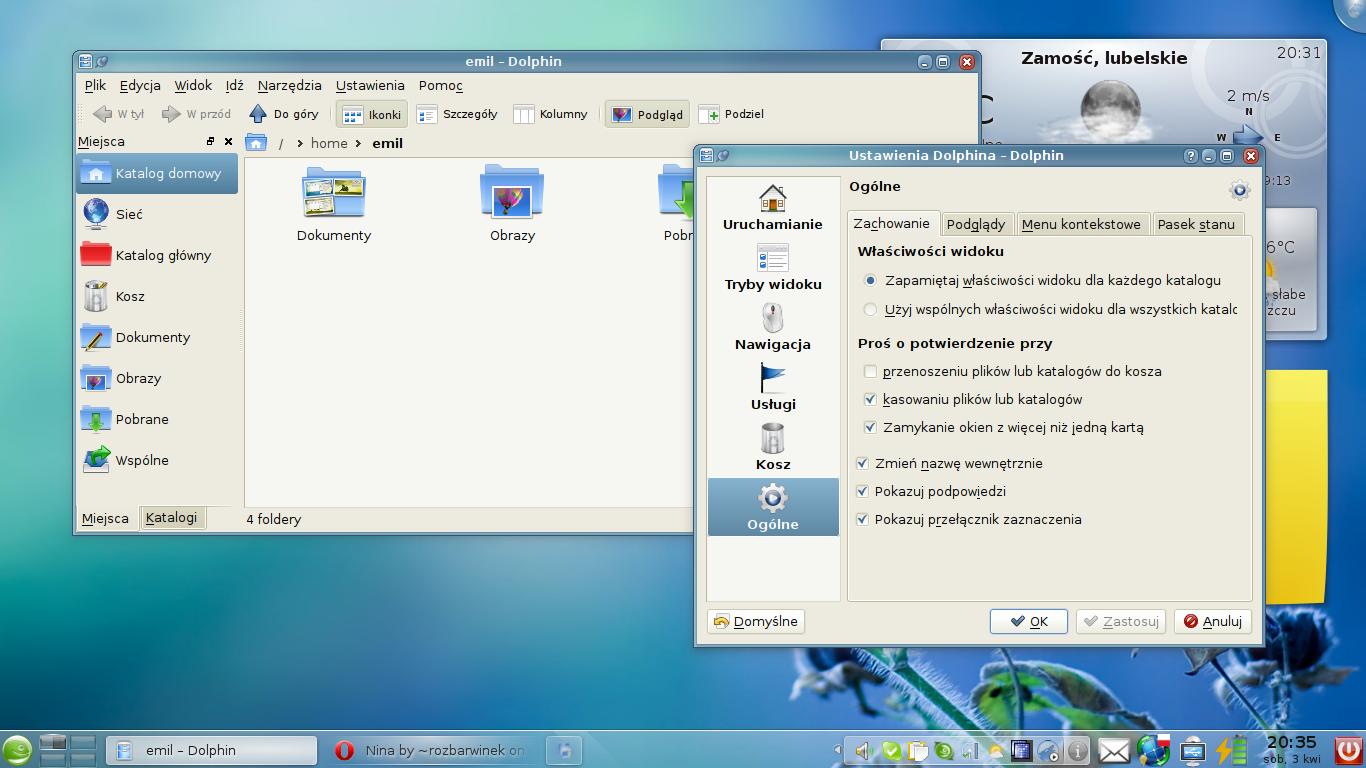Click the volume speaker icon in system tray
Screen dimensions: 1366x768
pos(862,750)
